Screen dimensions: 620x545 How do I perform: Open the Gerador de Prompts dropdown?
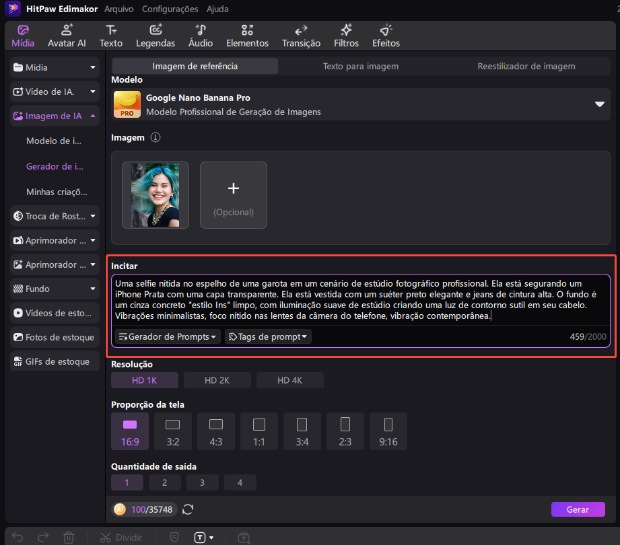[168, 337]
